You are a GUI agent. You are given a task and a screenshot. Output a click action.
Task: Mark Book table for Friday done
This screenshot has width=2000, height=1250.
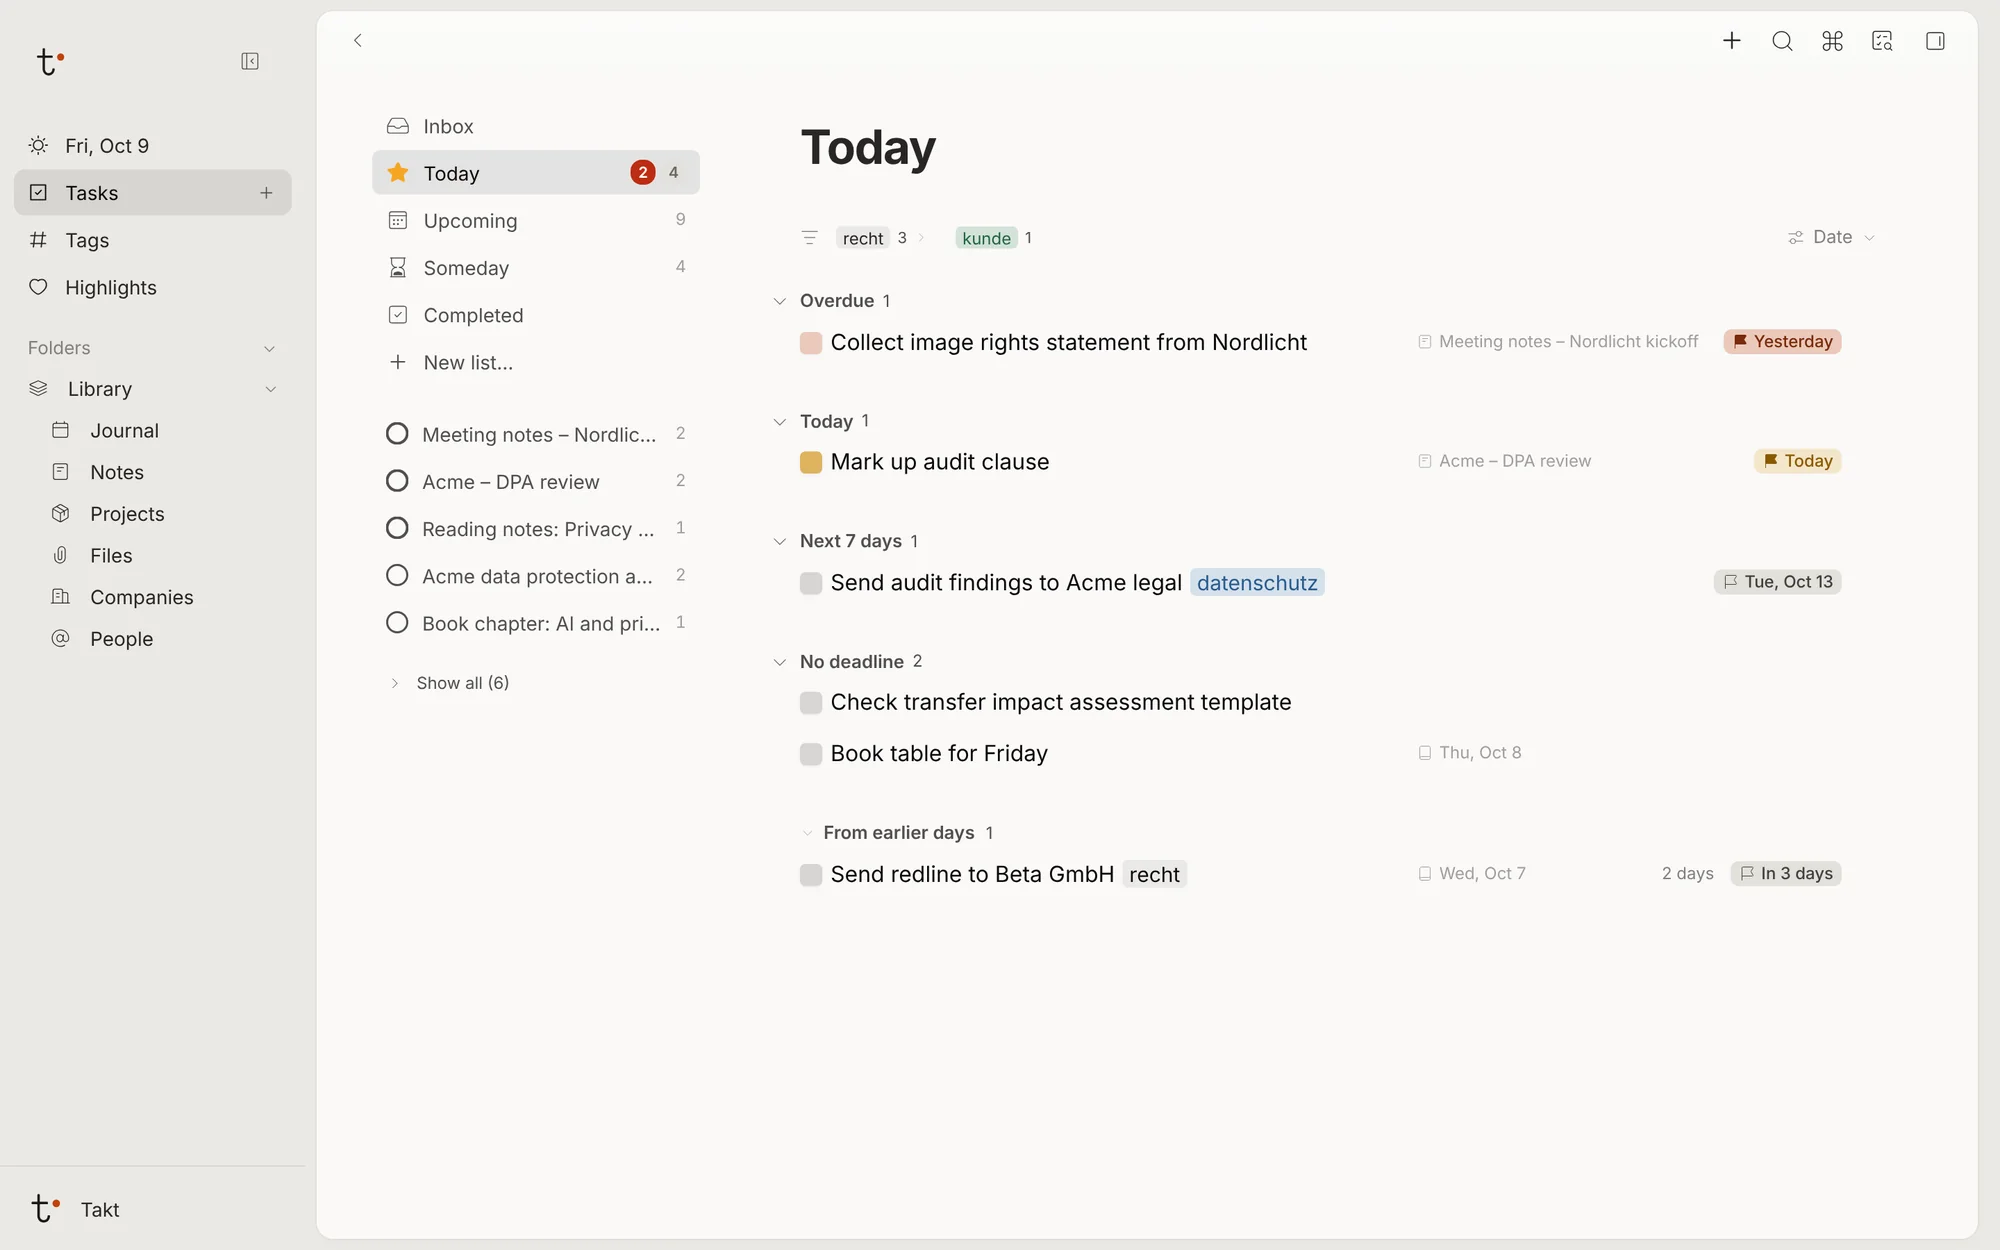(811, 754)
